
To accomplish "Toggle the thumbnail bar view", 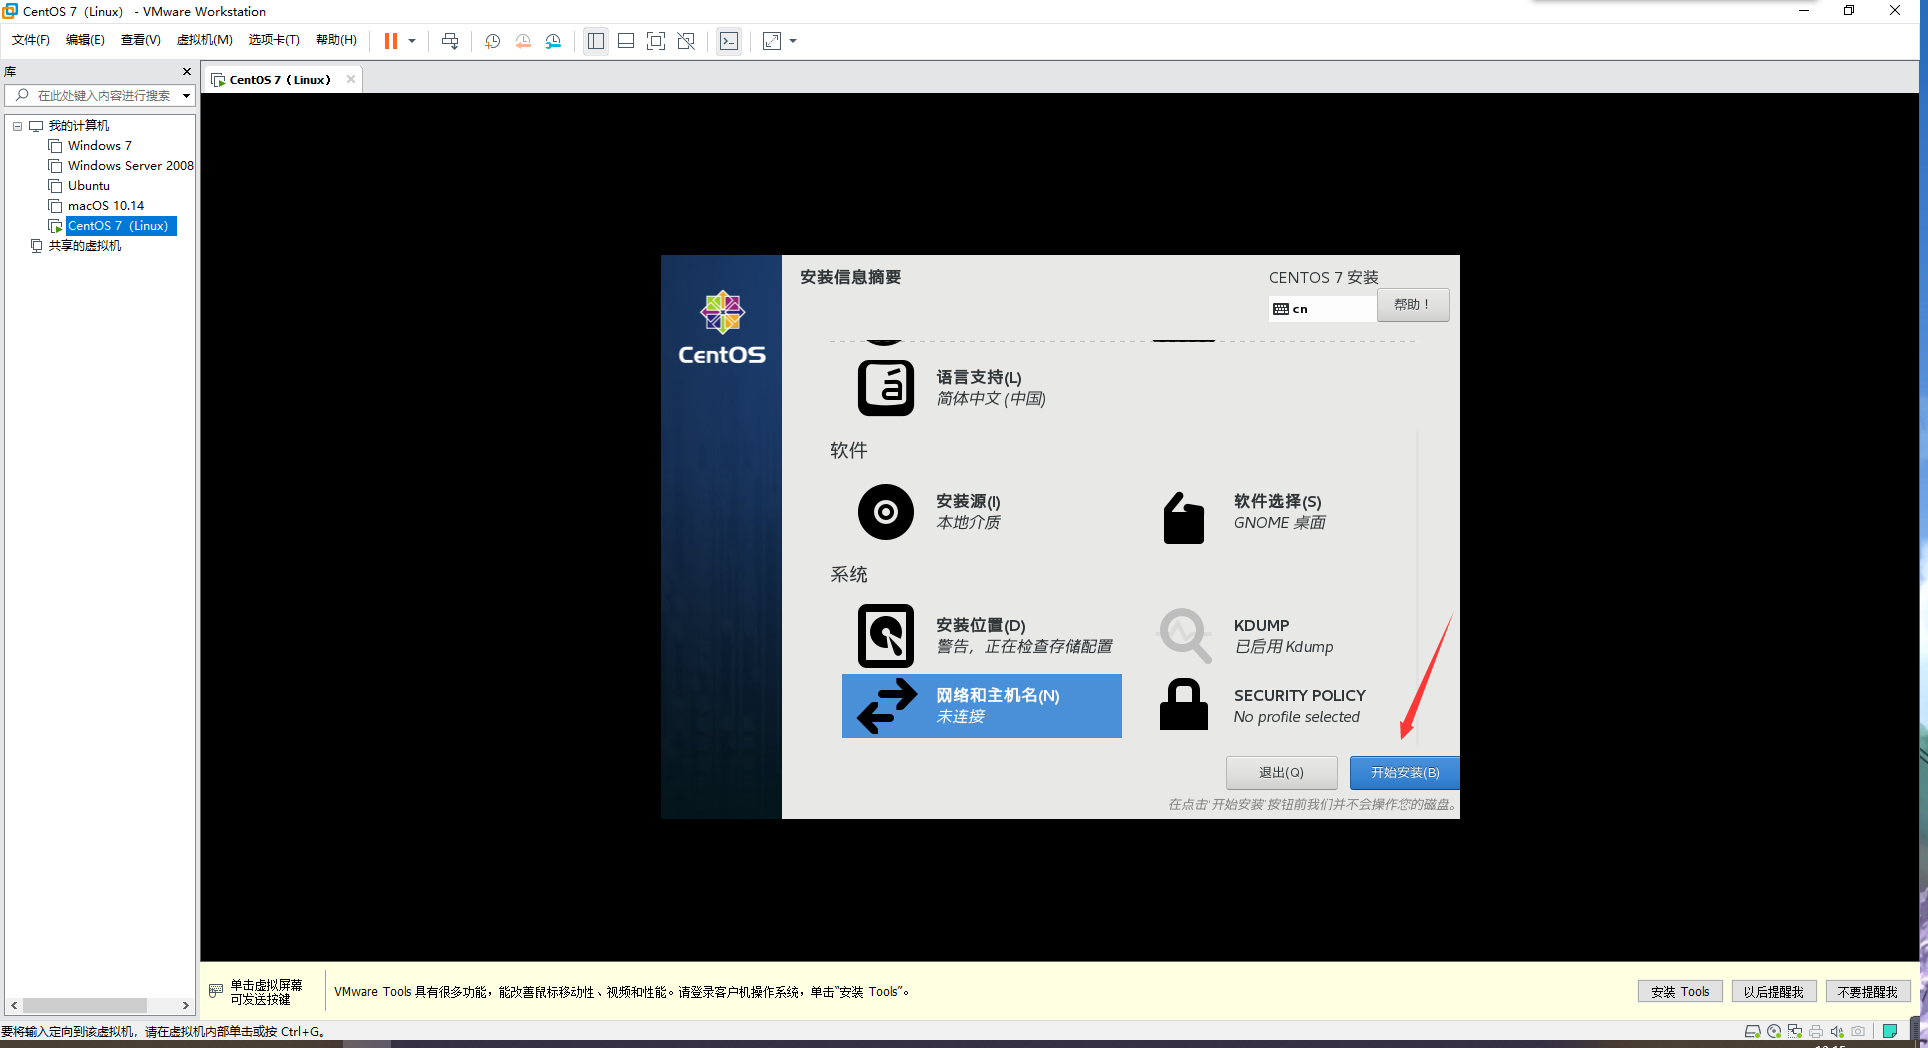I will (x=626, y=41).
